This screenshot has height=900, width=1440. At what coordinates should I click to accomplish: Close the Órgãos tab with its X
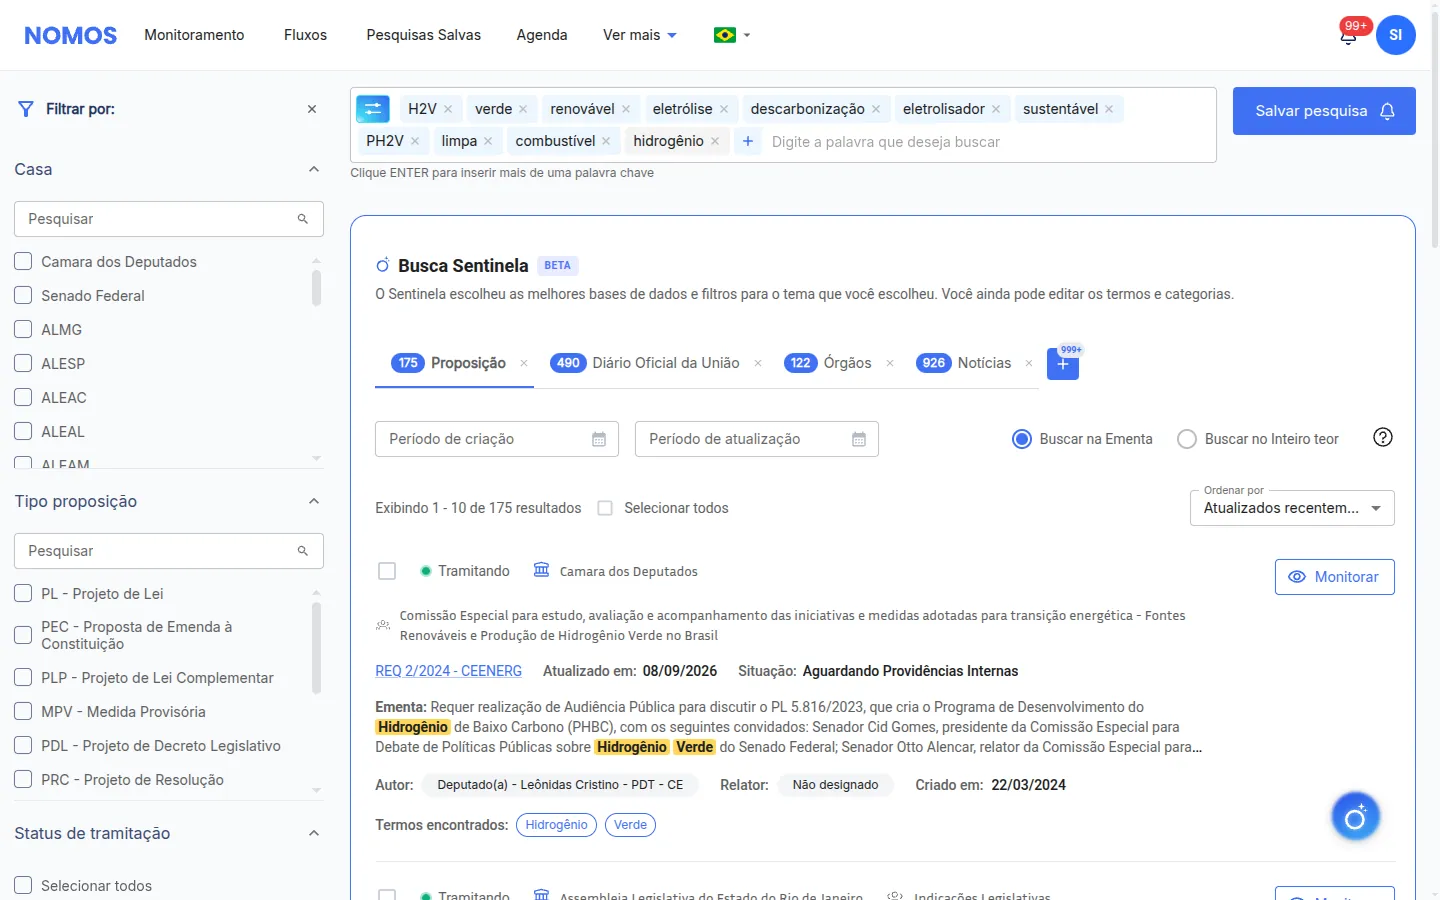[x=890, y=363]
